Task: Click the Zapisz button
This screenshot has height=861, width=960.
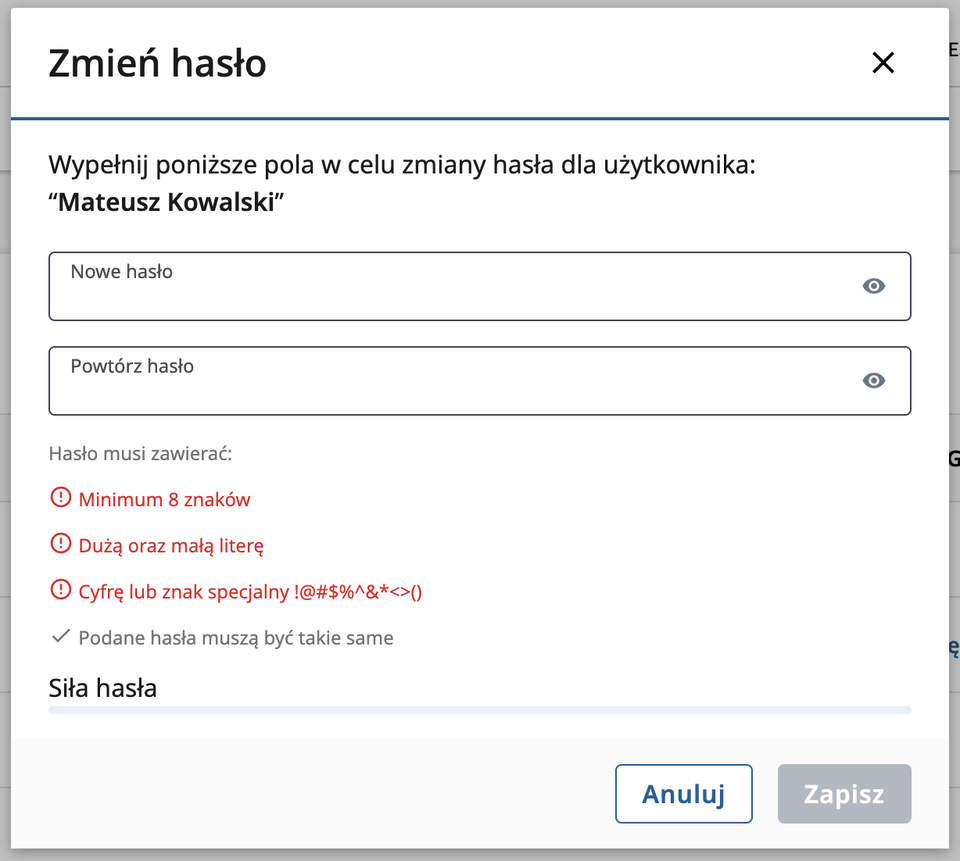Action: pyautogui.click(x=844, y=794)
